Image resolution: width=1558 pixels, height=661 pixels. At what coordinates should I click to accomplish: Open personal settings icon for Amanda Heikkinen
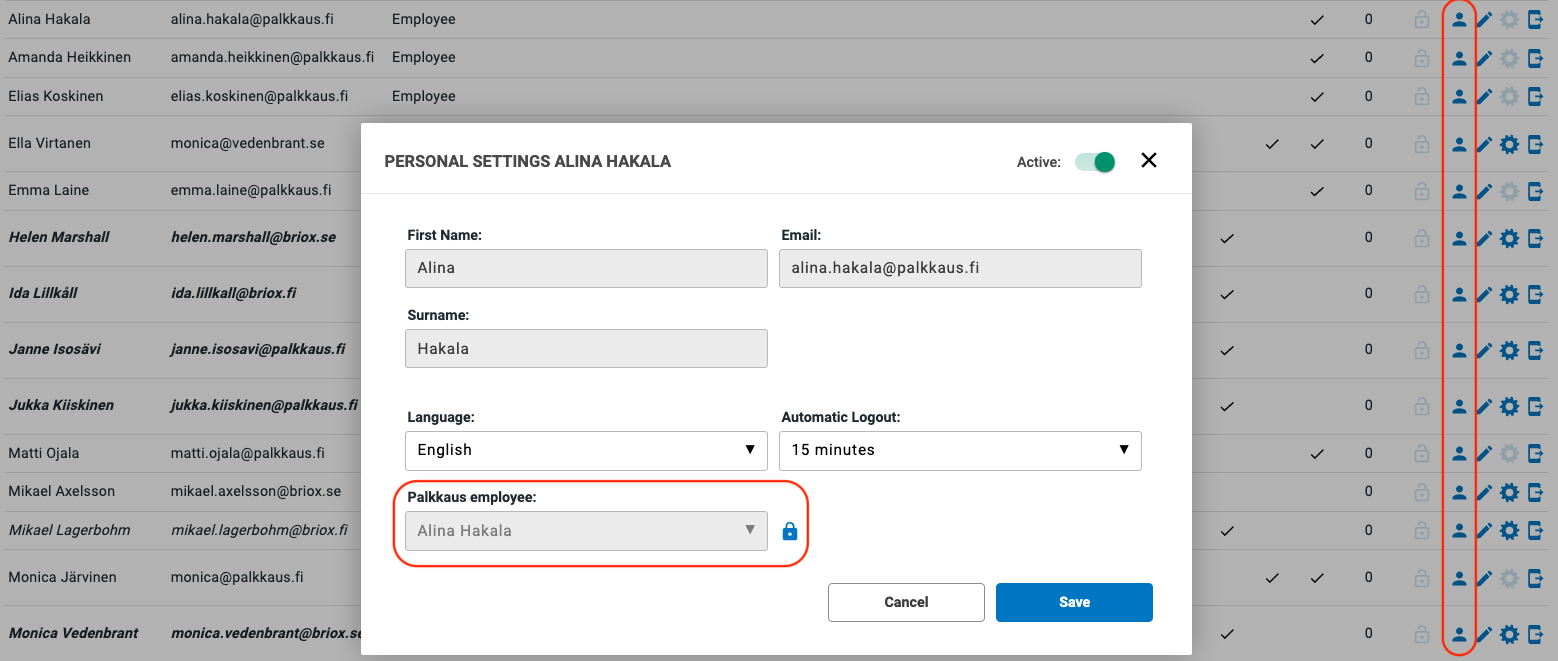(1459, 58)
